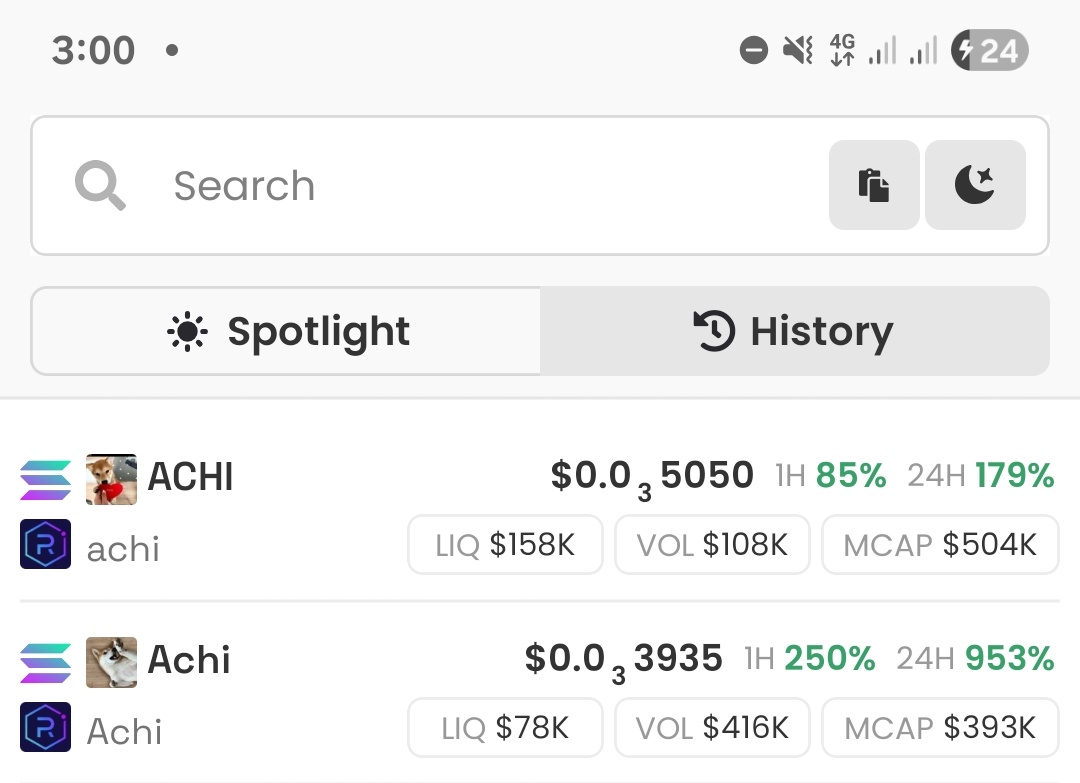Select the MCAP $504K chip
This screenshot has width=1080, height=783.
pyautogui.click(x=940, y=545)
